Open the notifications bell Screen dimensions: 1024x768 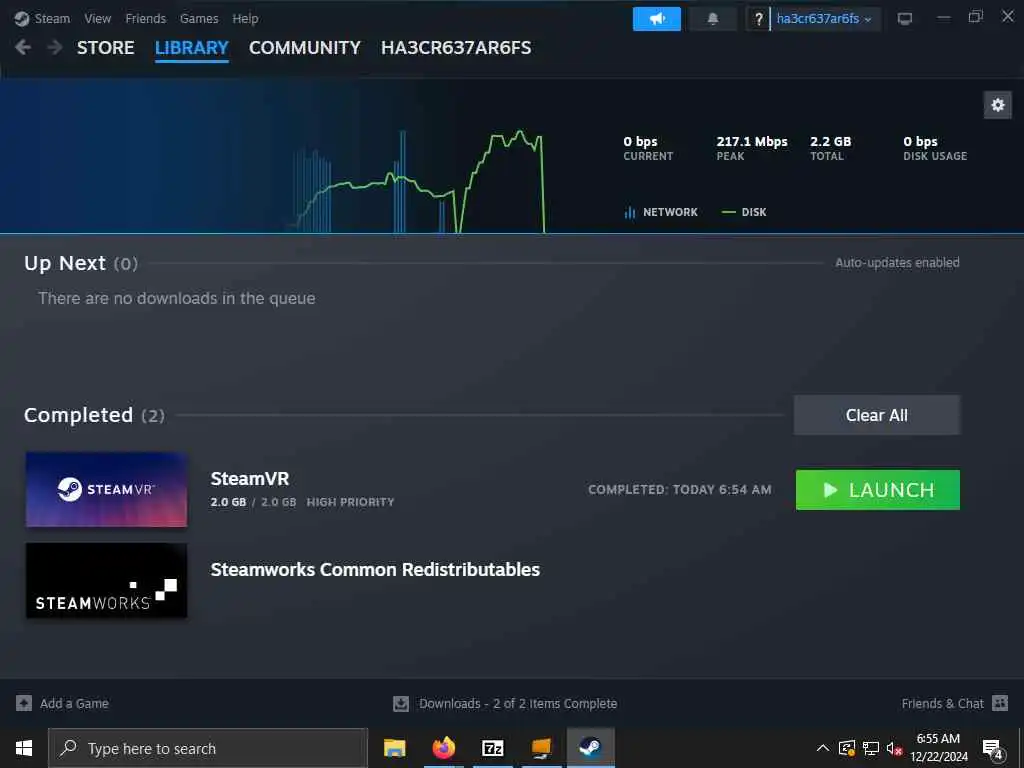pos(712,19)
